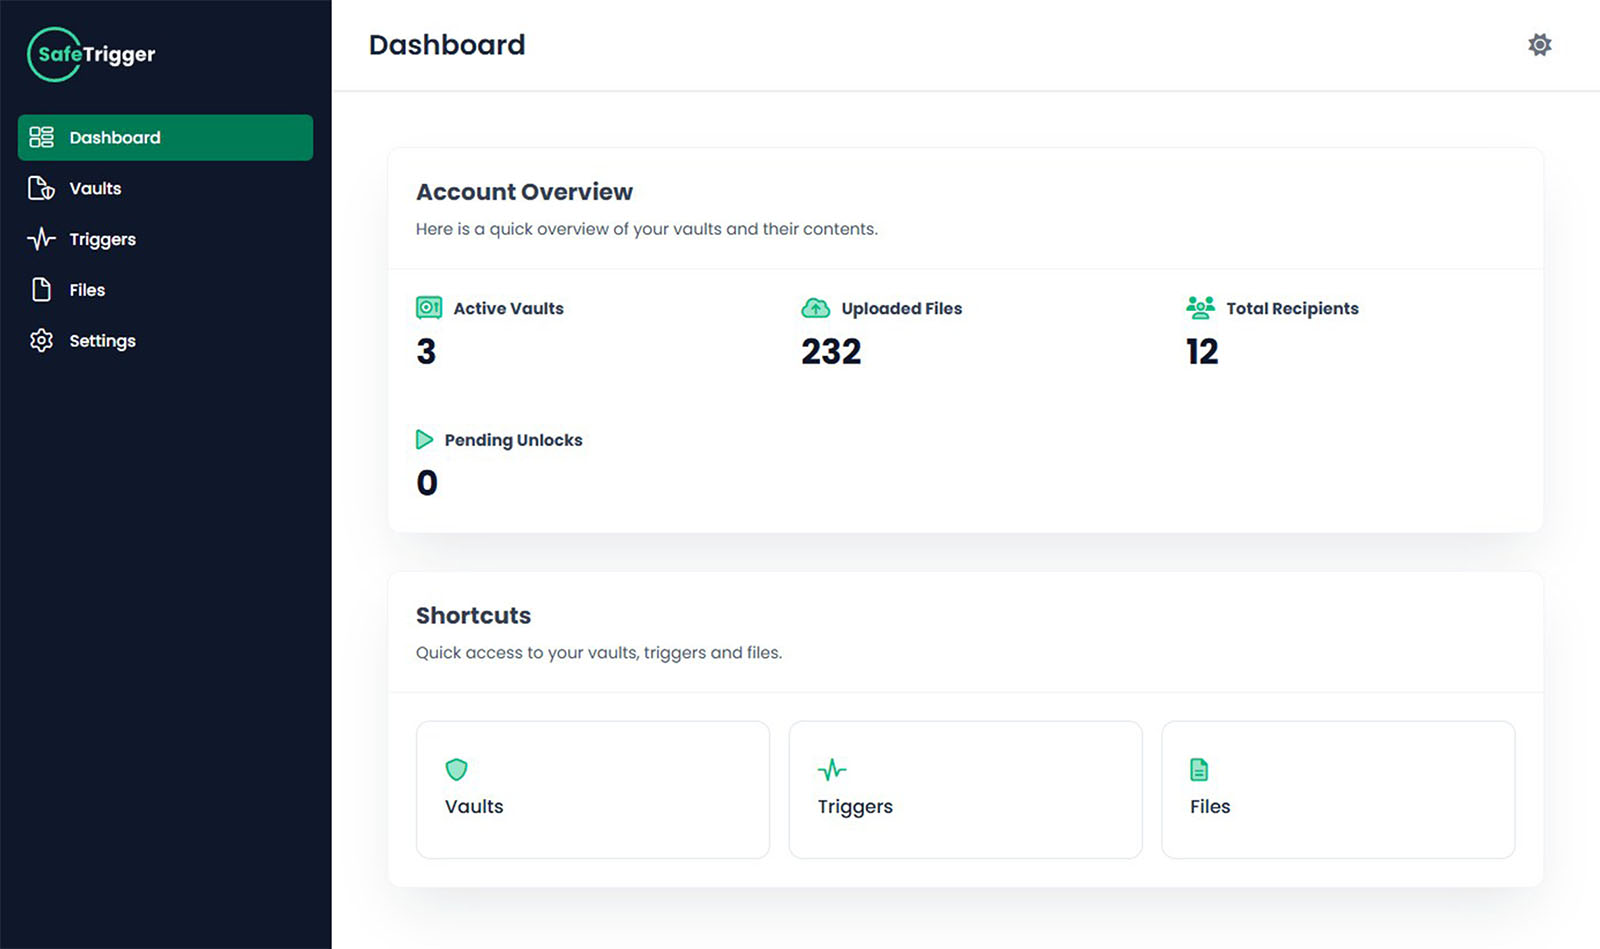Viewport: 1600px width, 949px height.
Task: Click the Pending Unlocks count showing 0
Action: pos(426,482)
